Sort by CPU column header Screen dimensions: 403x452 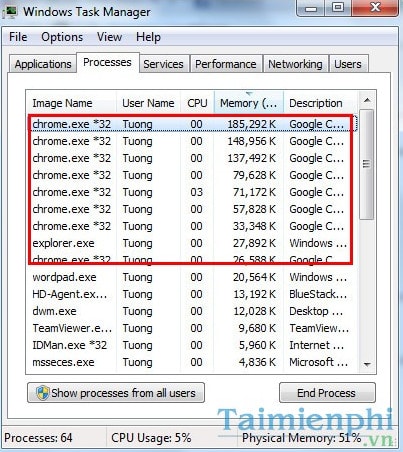[197, 103]
